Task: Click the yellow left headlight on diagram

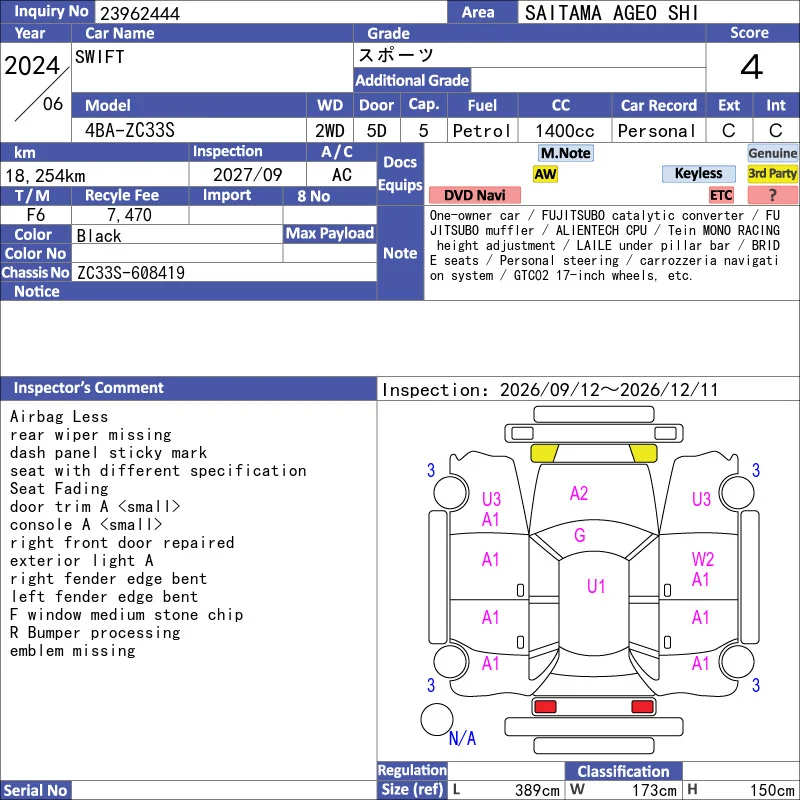Action: (544, 453)
